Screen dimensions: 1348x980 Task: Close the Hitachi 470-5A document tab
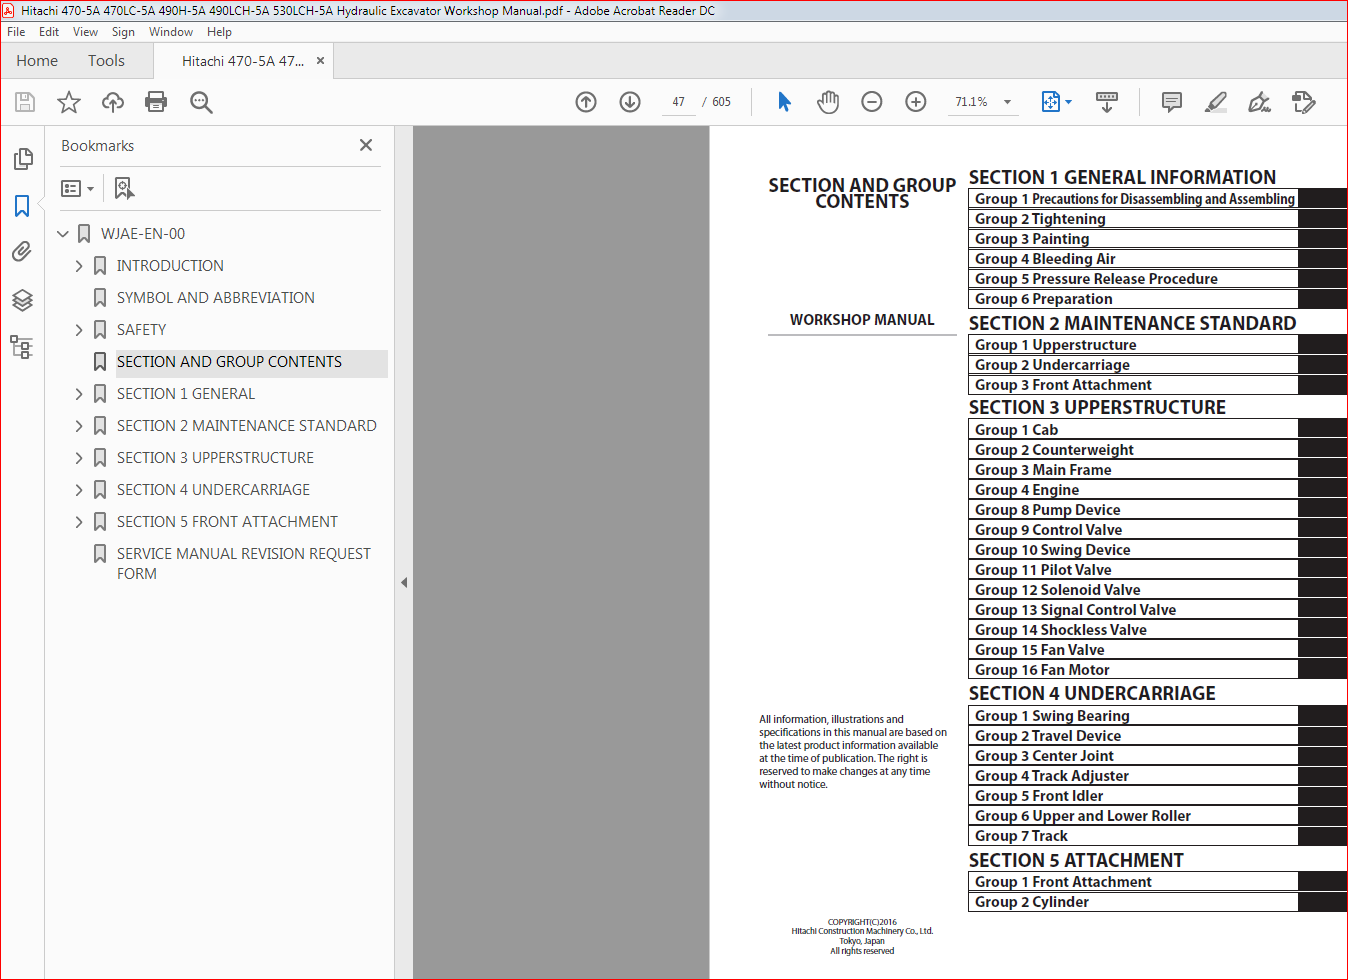[320, 61]
